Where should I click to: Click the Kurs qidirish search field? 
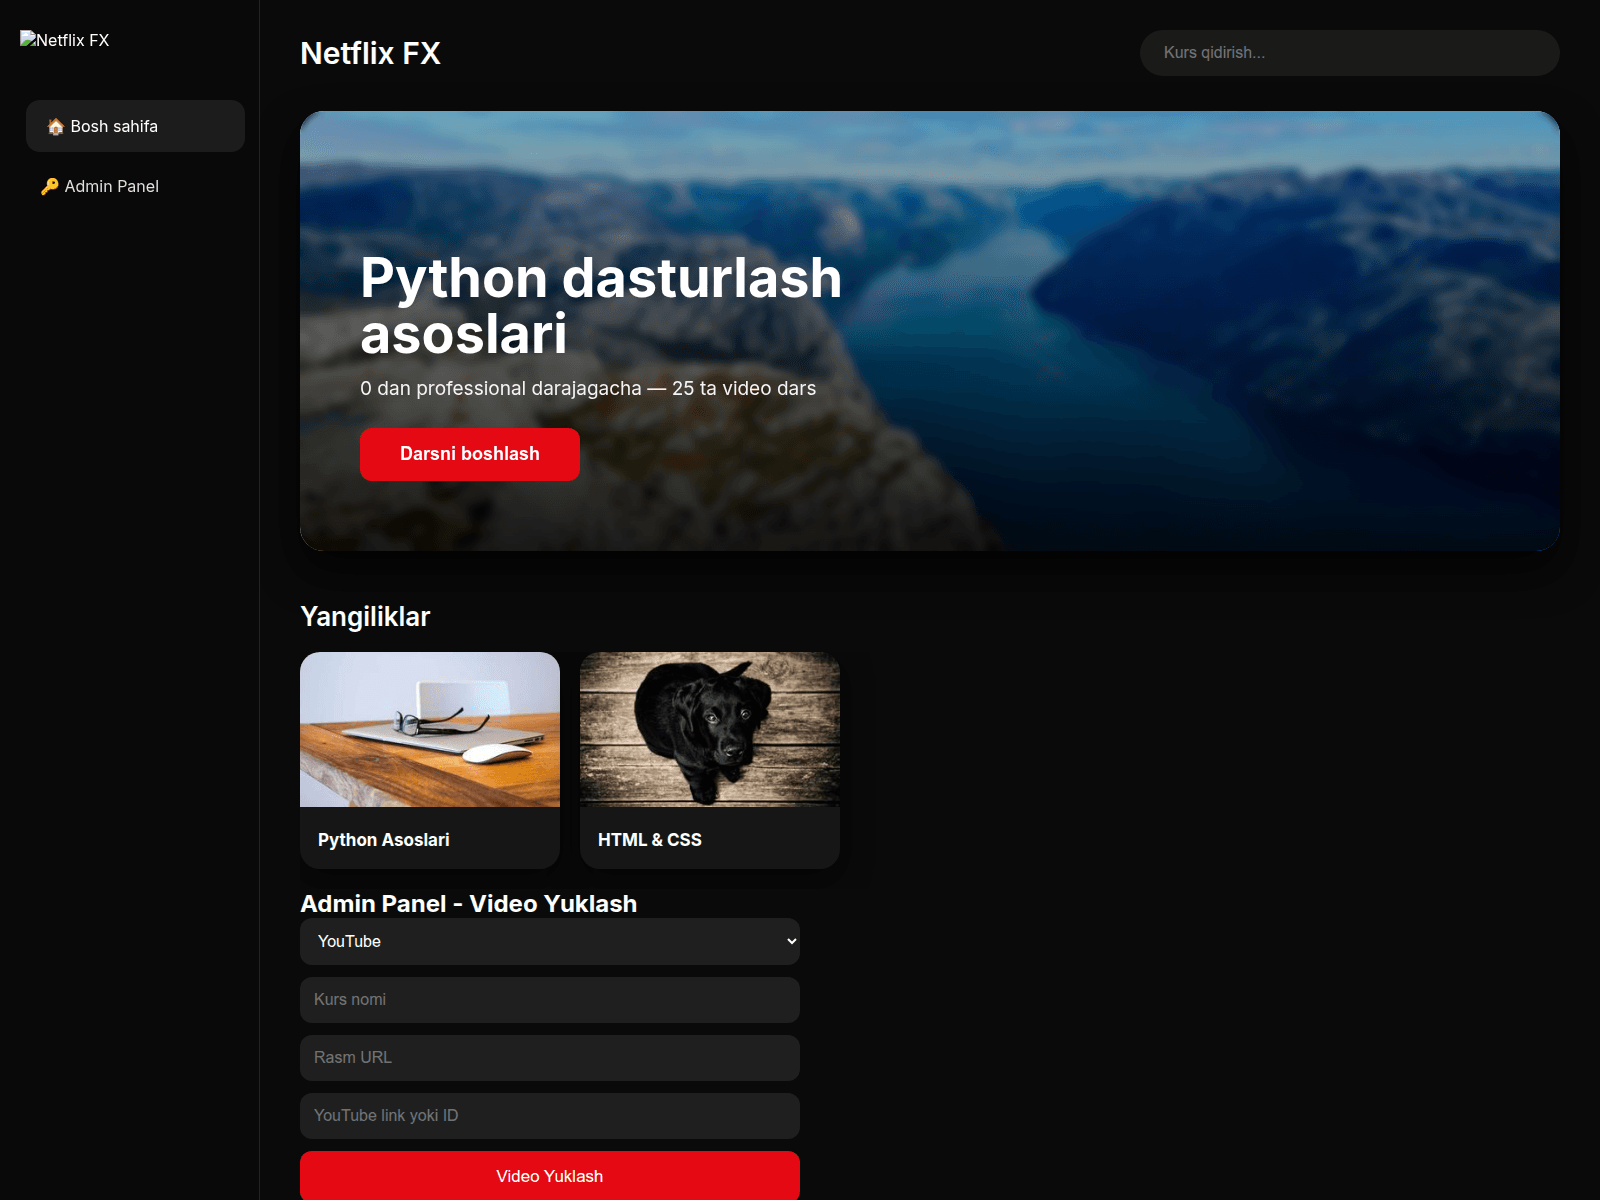[1348, 53]
